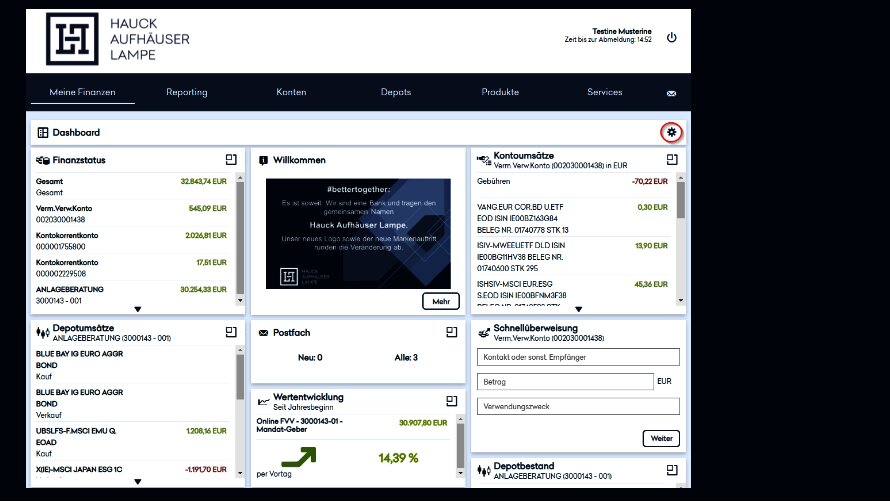Click the Kontoumsätze scrollbar down arrow
The width and height of the screenshot is (890, 501).
681,301
